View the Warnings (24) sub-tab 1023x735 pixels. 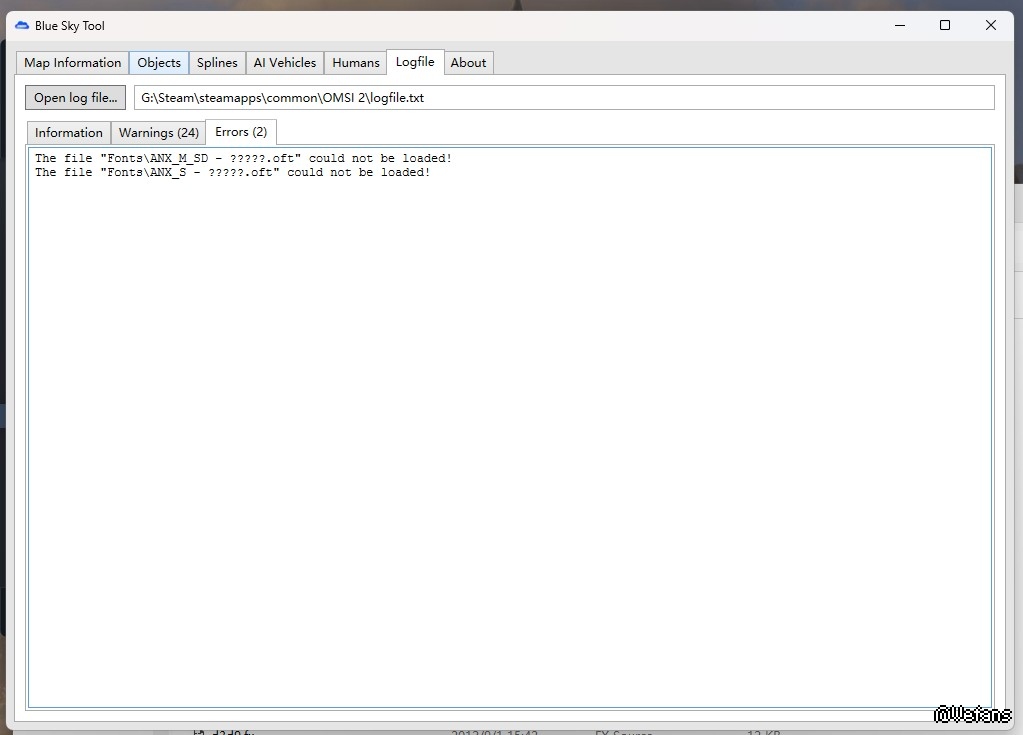tap(159, 132)
